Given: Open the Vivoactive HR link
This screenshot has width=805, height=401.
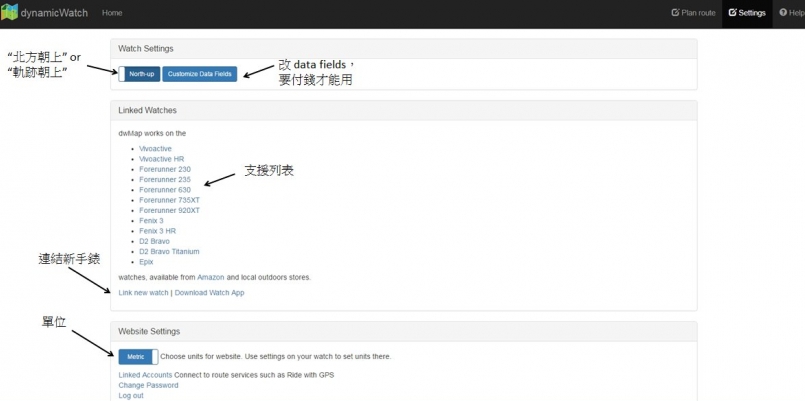Looking at the screenshot, I should click(161, 159).
